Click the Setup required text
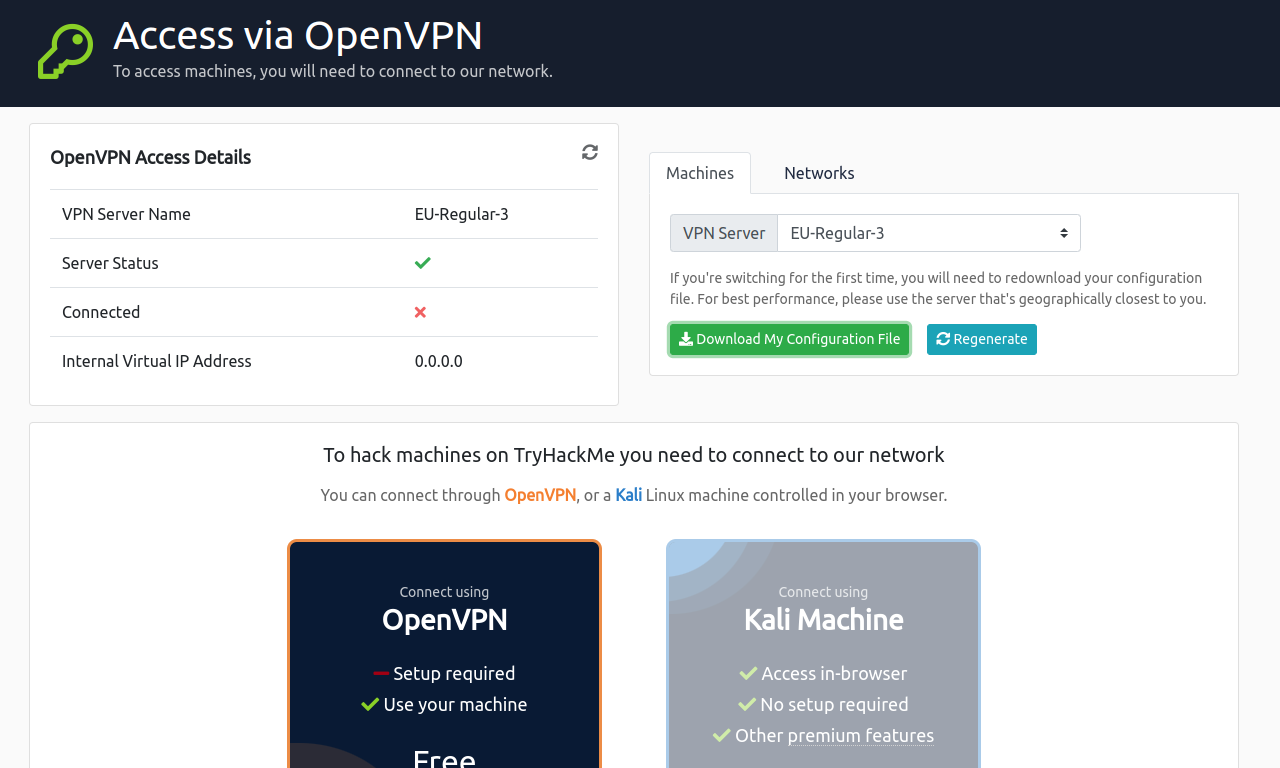 pyautogui.click(x=454, y=673)
